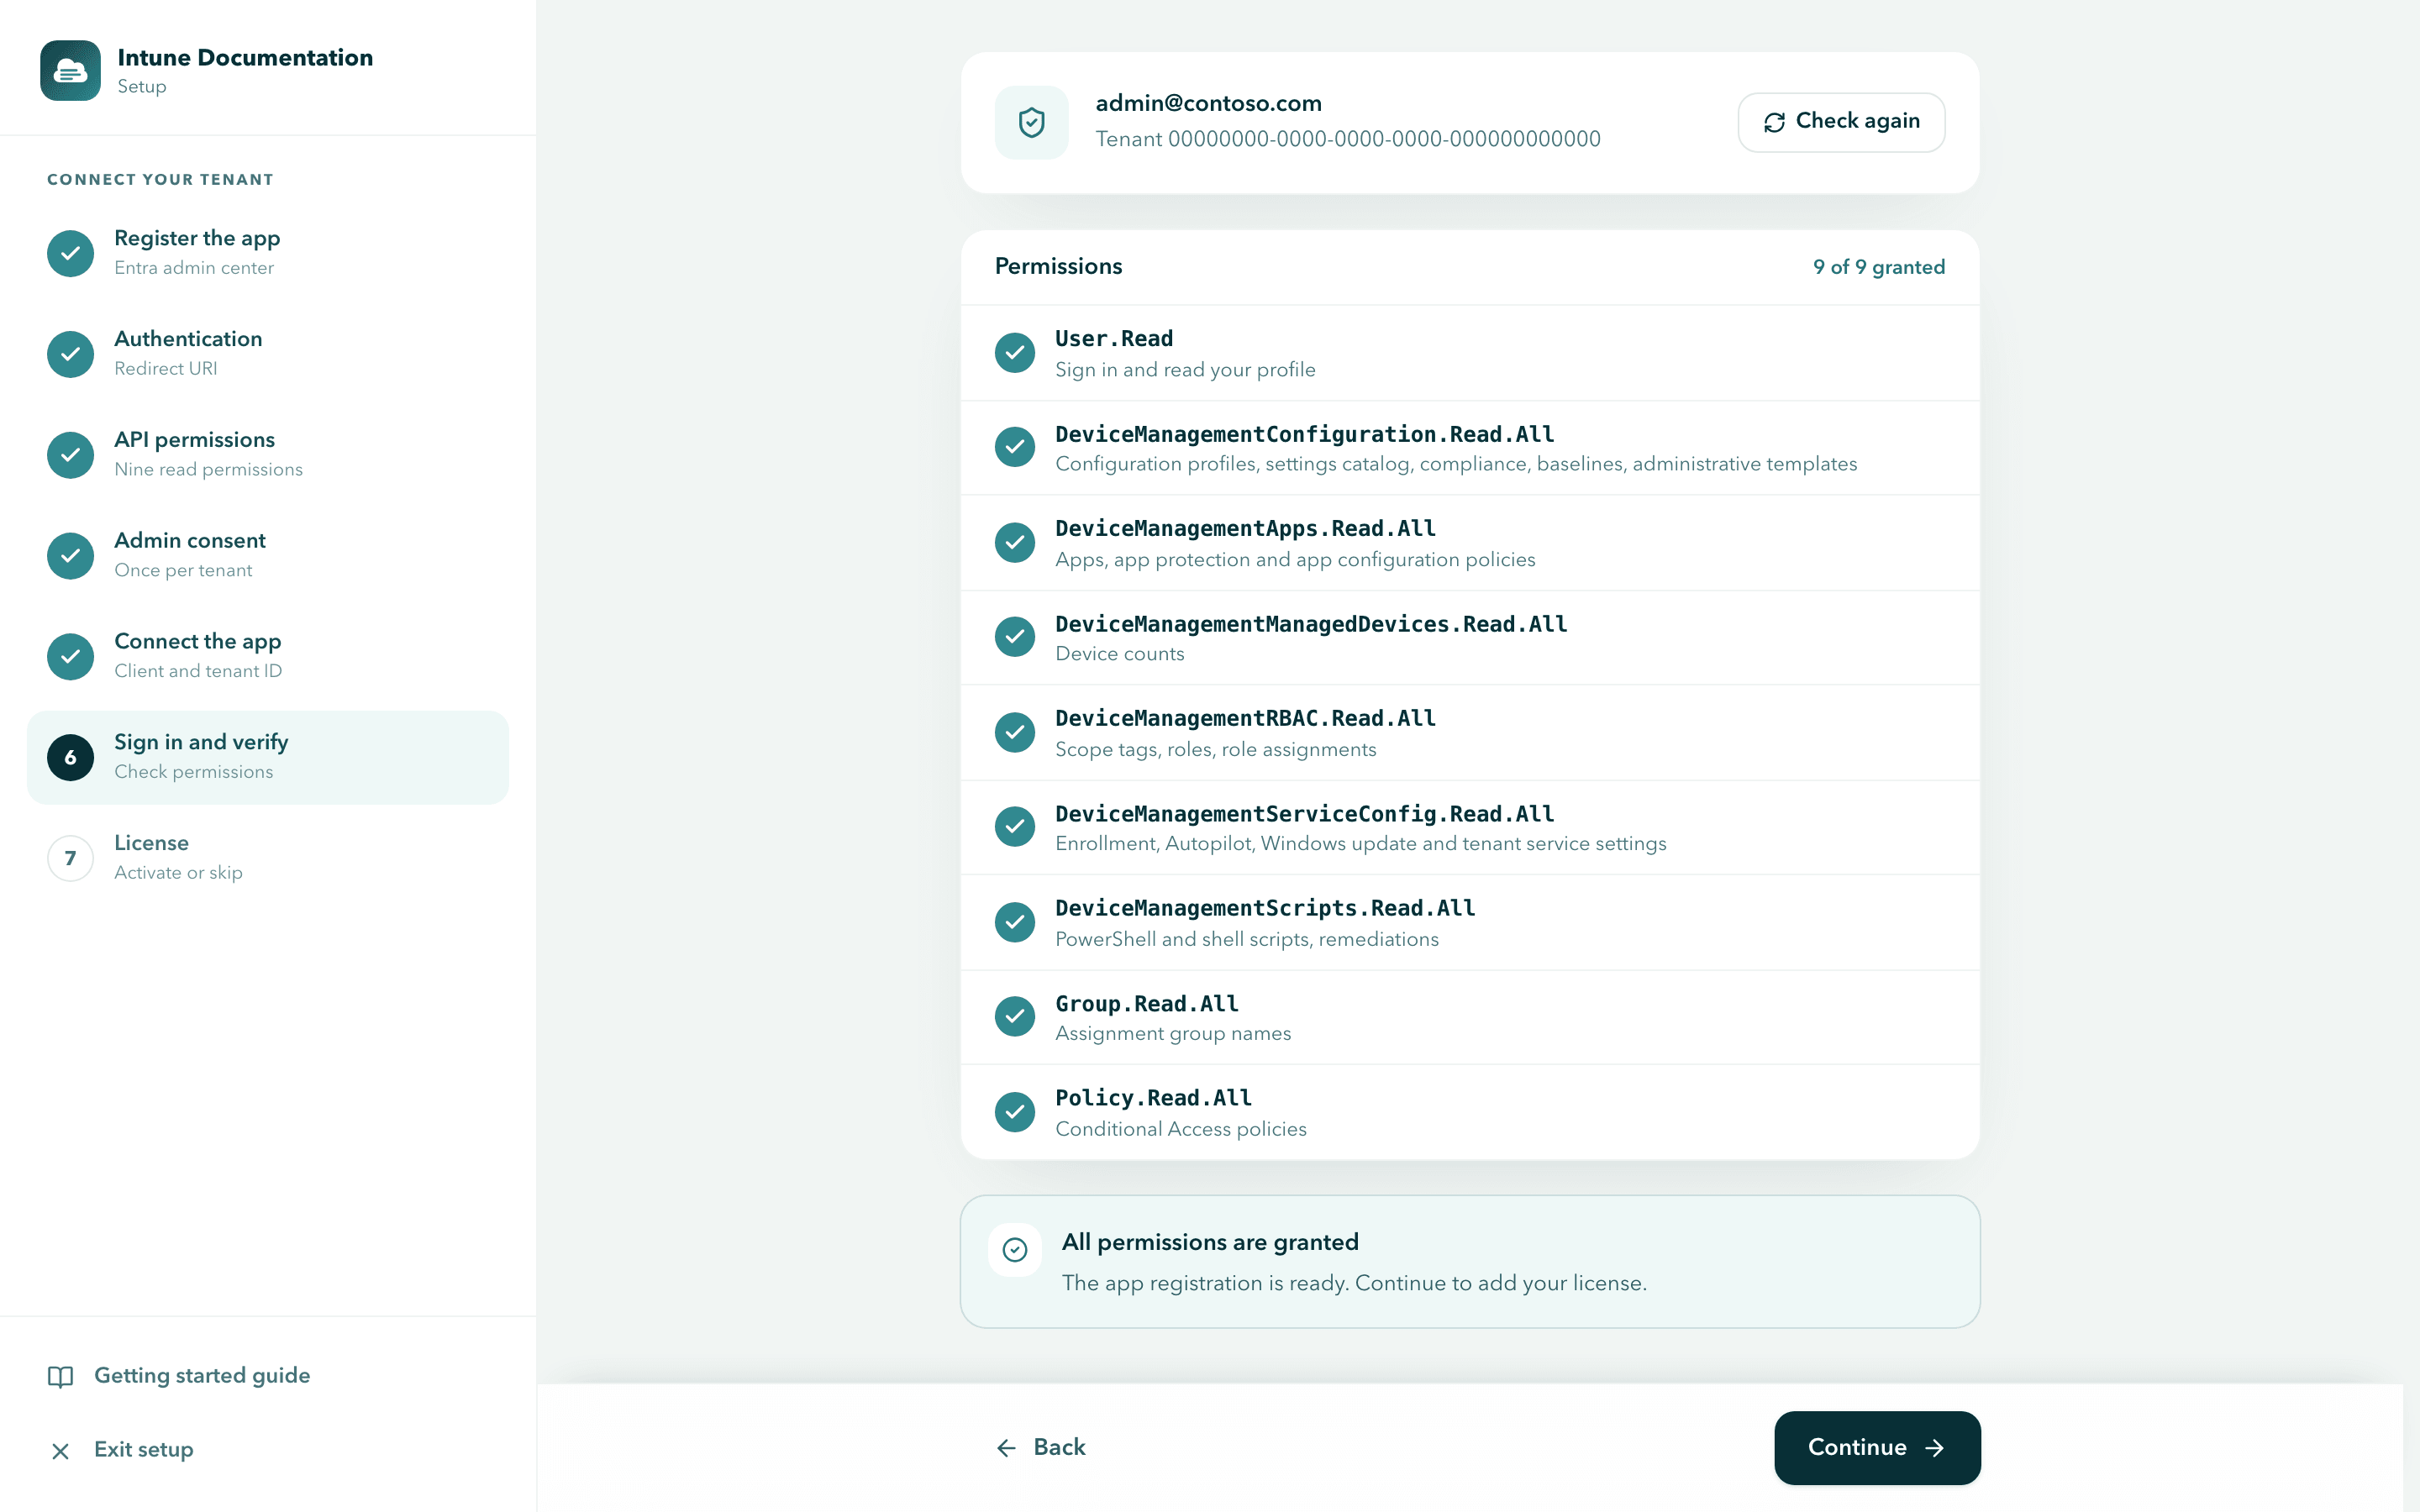Click the checkmark icon for Admin consent step
This screenshot has height=1512, width=2420.
(x=70, y=556)
